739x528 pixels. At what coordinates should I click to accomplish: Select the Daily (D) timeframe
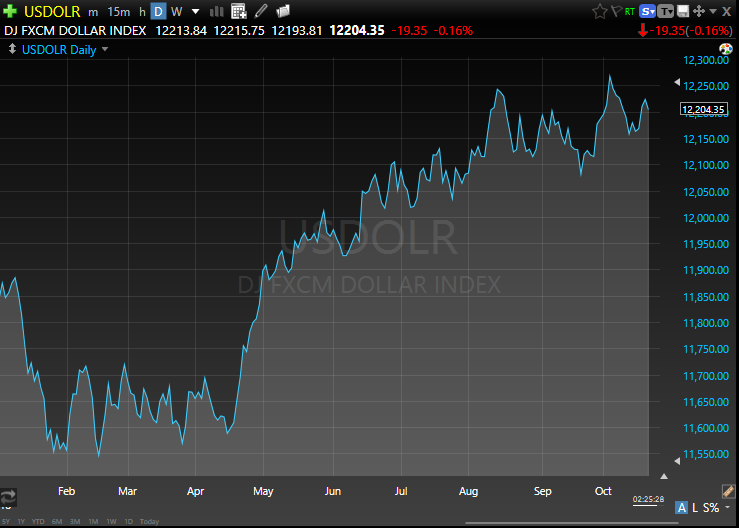tap(158, 11)
